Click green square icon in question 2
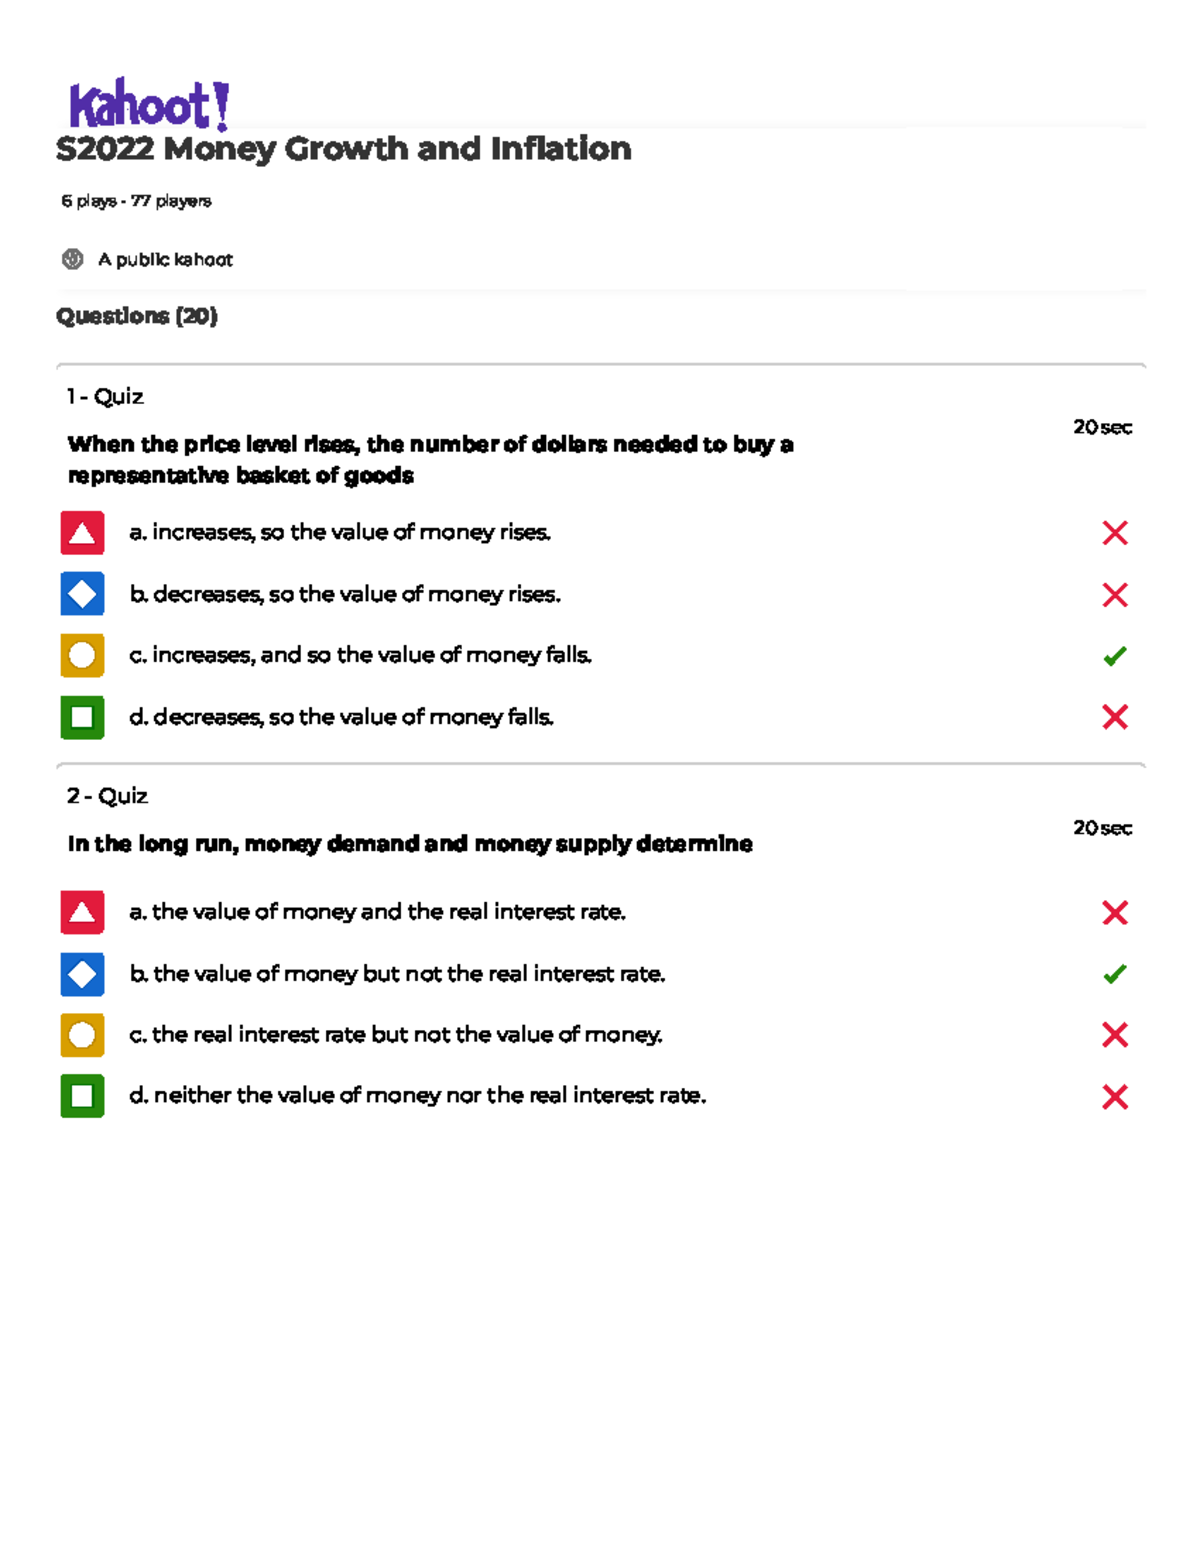Image resolution: width=1200 pixels, height=1554 pixels. click(x=82, y=1096)
